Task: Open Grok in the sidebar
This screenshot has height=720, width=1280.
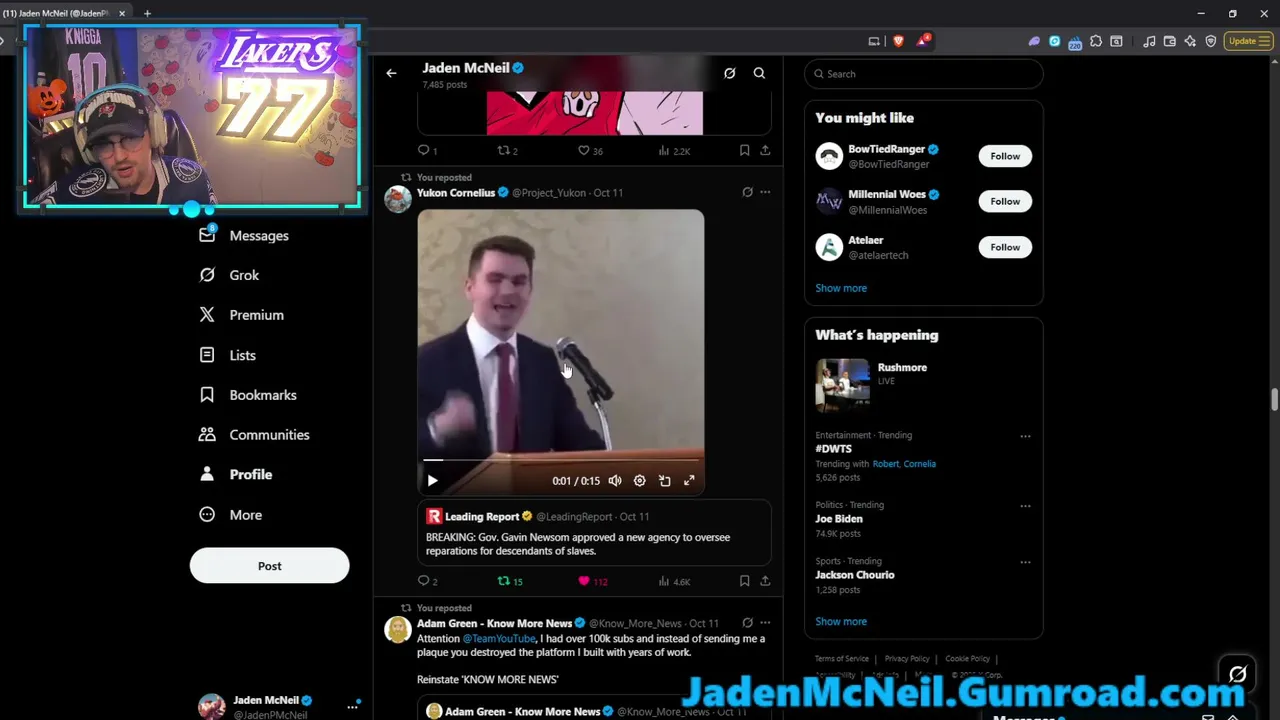Action: click(230, 275)
